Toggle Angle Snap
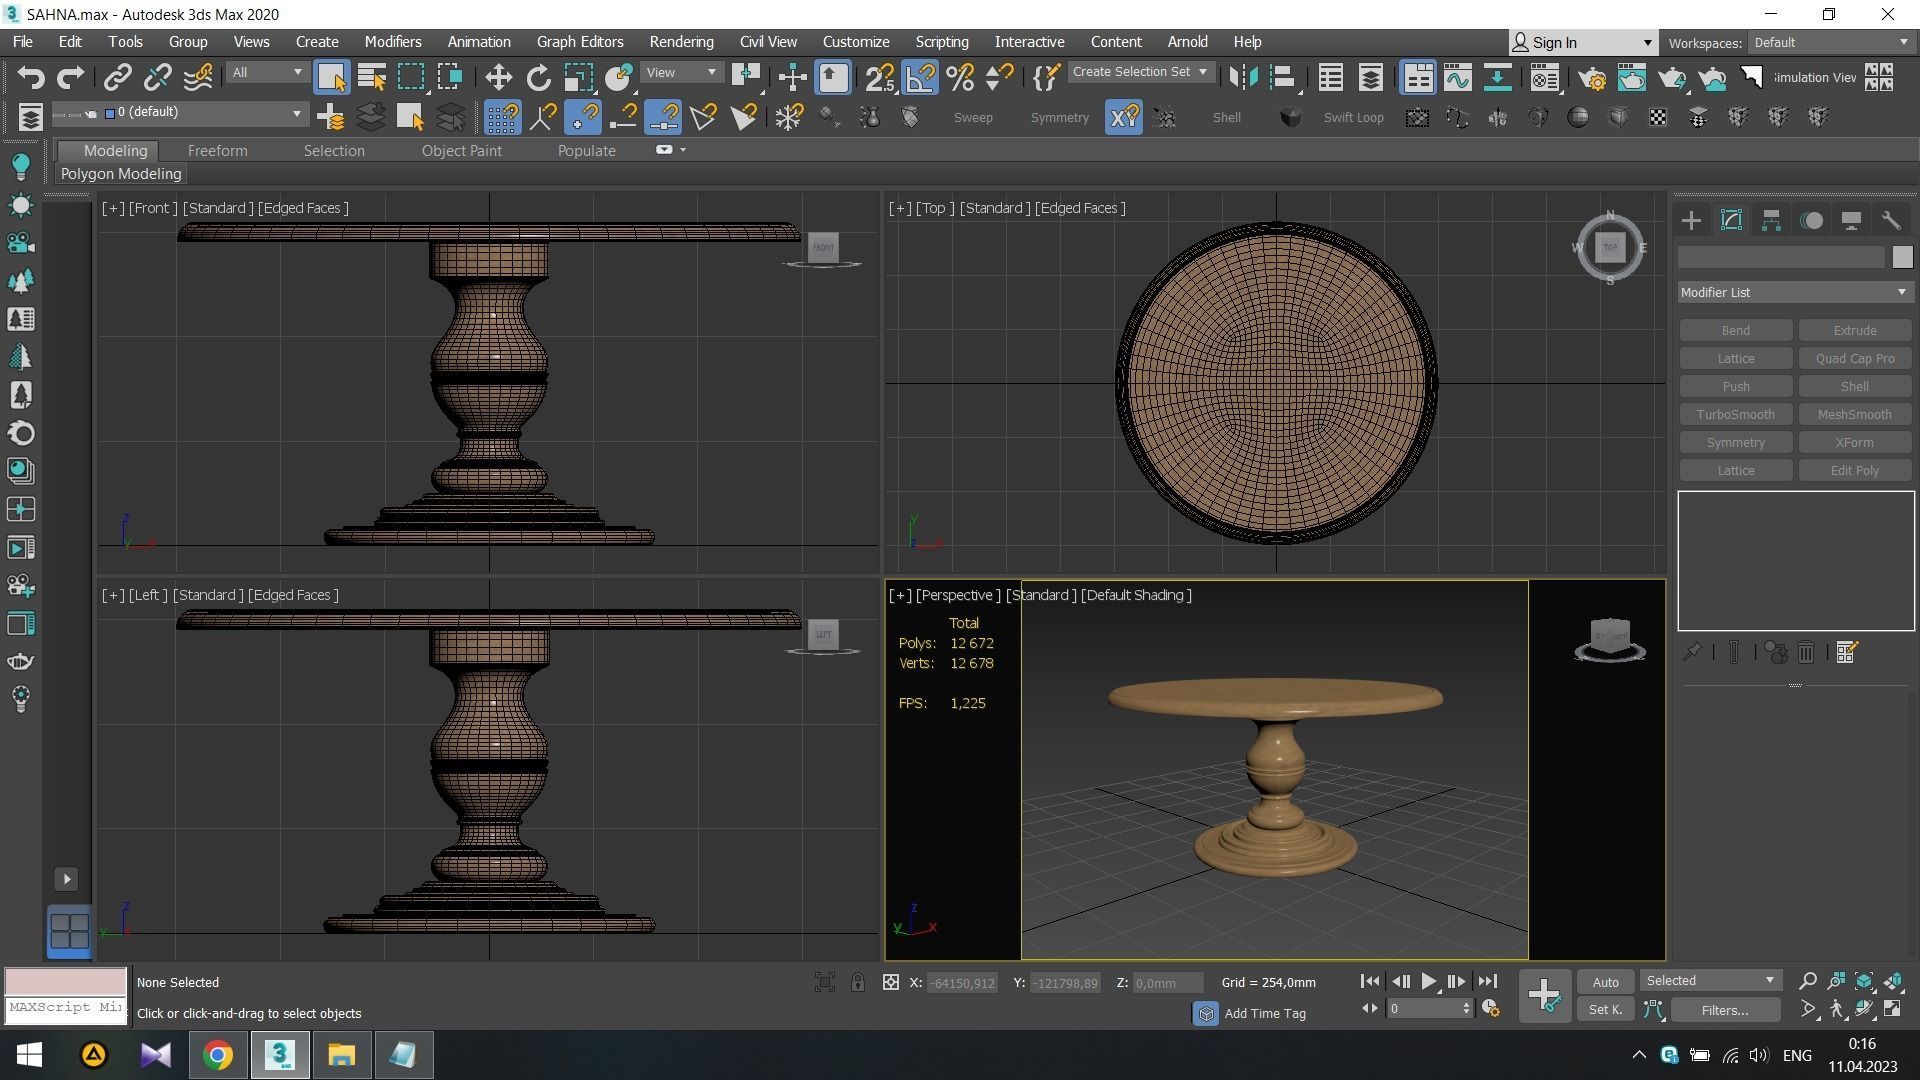Screen dimensions: 1920x1080 point(920,78)
